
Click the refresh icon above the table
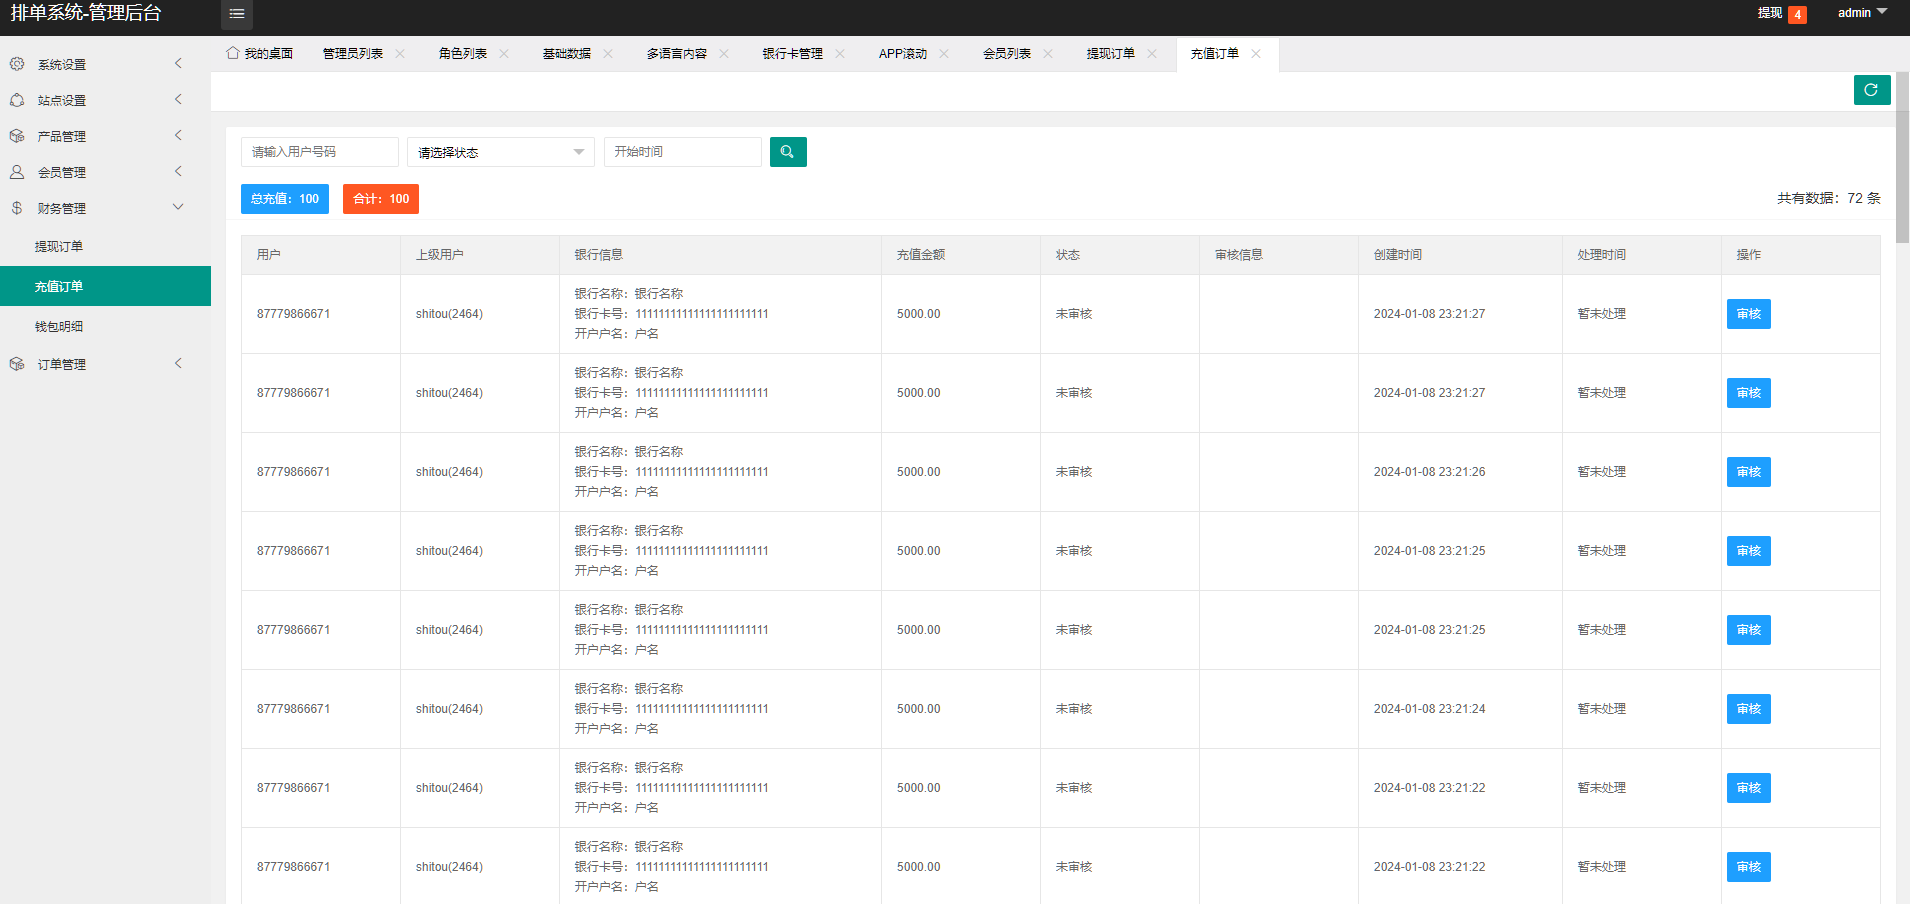(1872, 90)
